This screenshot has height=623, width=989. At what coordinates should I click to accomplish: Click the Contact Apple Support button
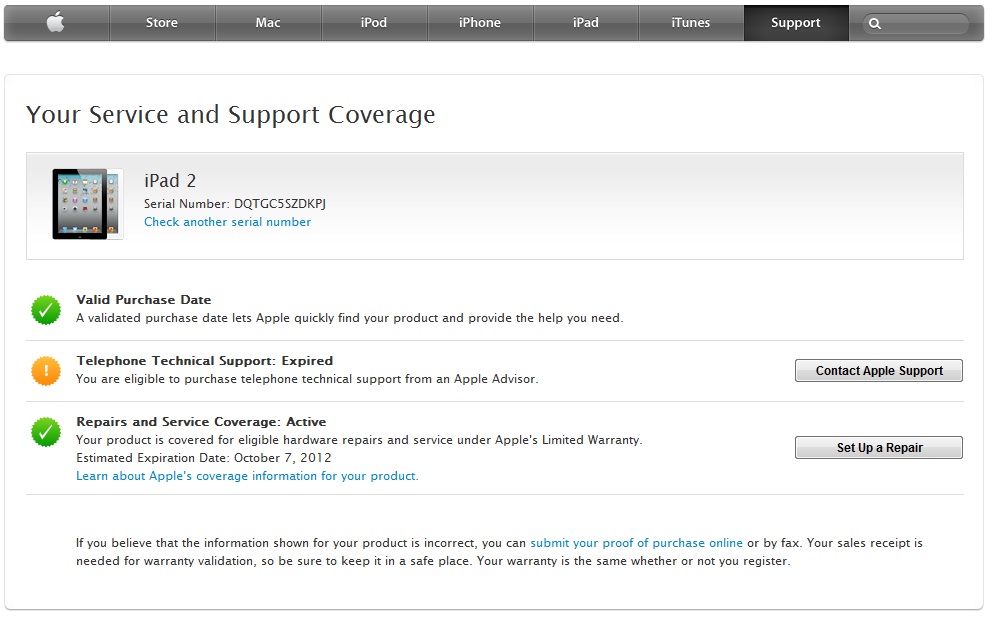point(879,371)
